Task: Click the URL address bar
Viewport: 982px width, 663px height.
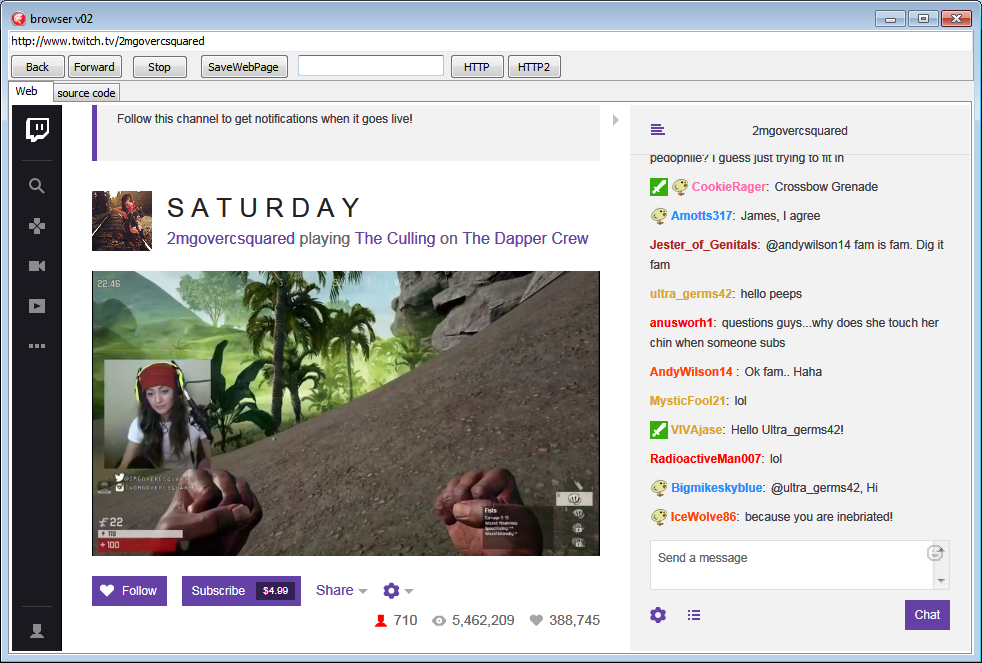Action: coord(491,41)
